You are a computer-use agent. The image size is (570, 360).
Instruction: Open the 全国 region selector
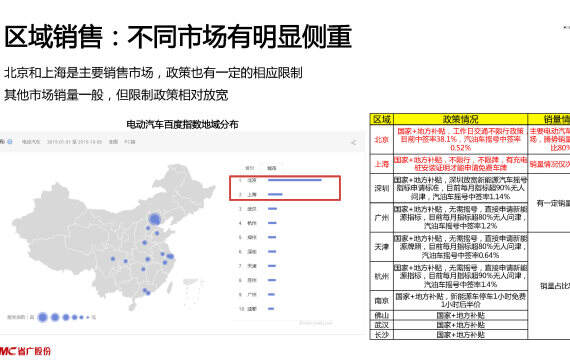click(113, 142)
